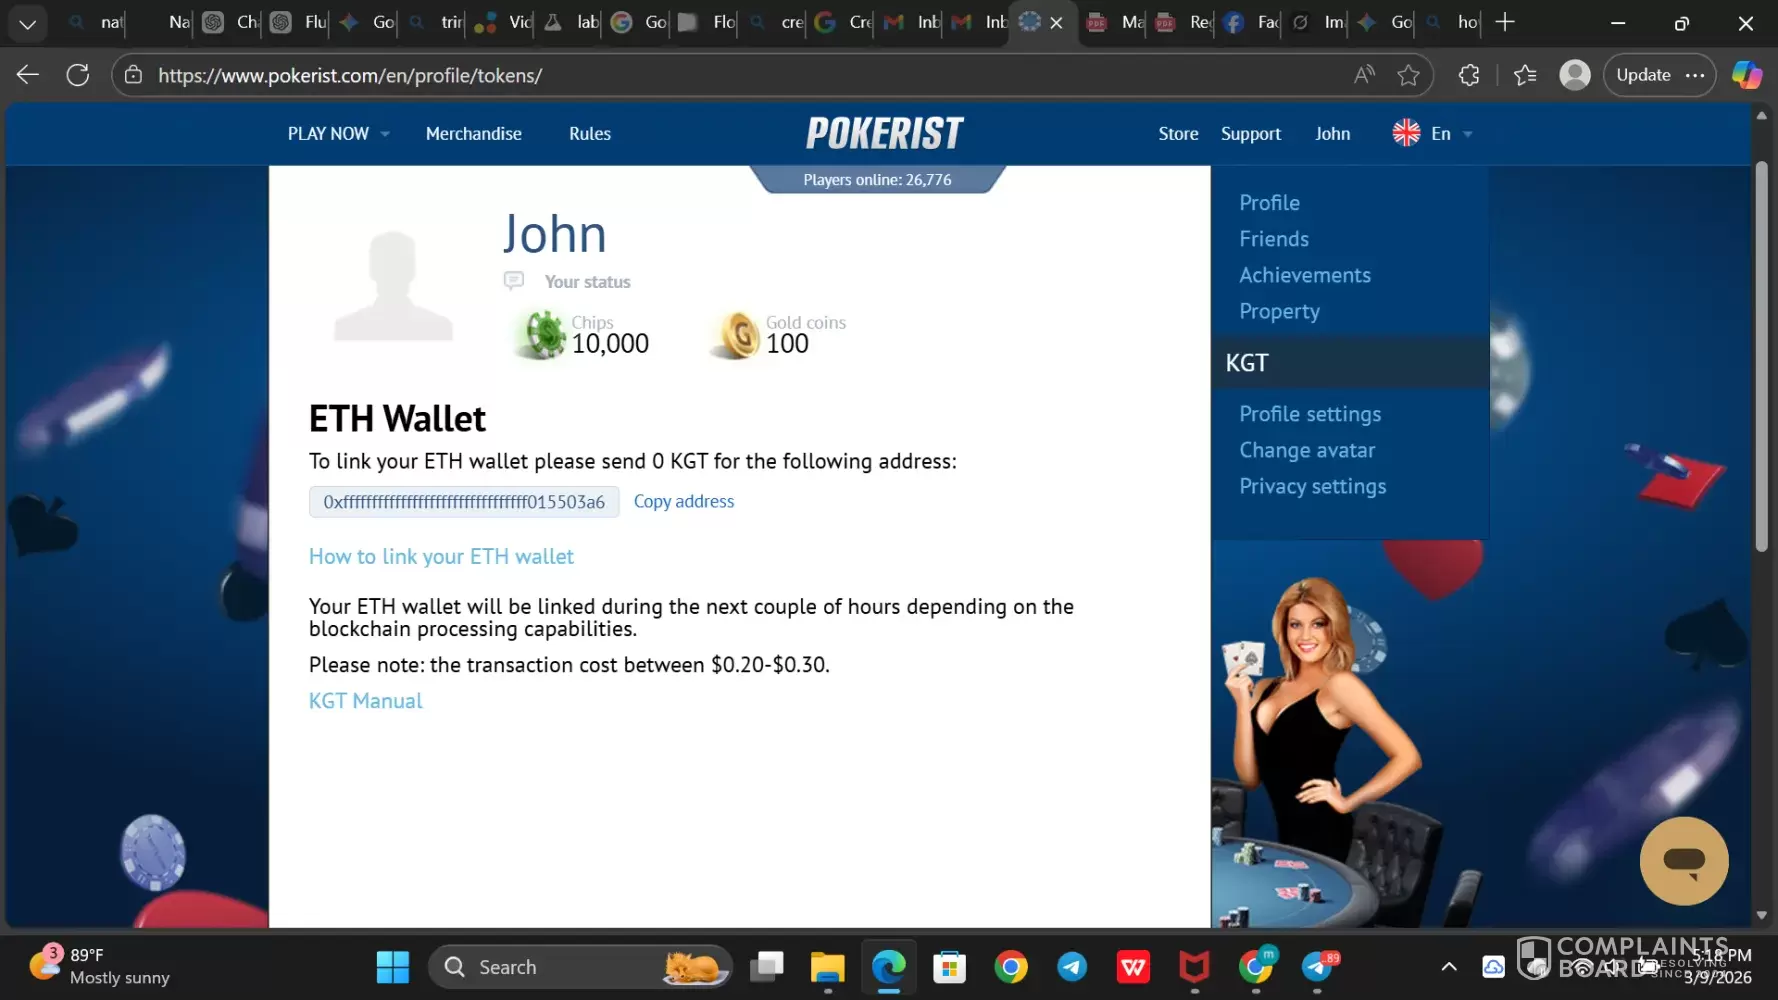This screenshot has height=1000, width=1778.
Task: Open the KGT Manual link
Action: tap(365, 701)
